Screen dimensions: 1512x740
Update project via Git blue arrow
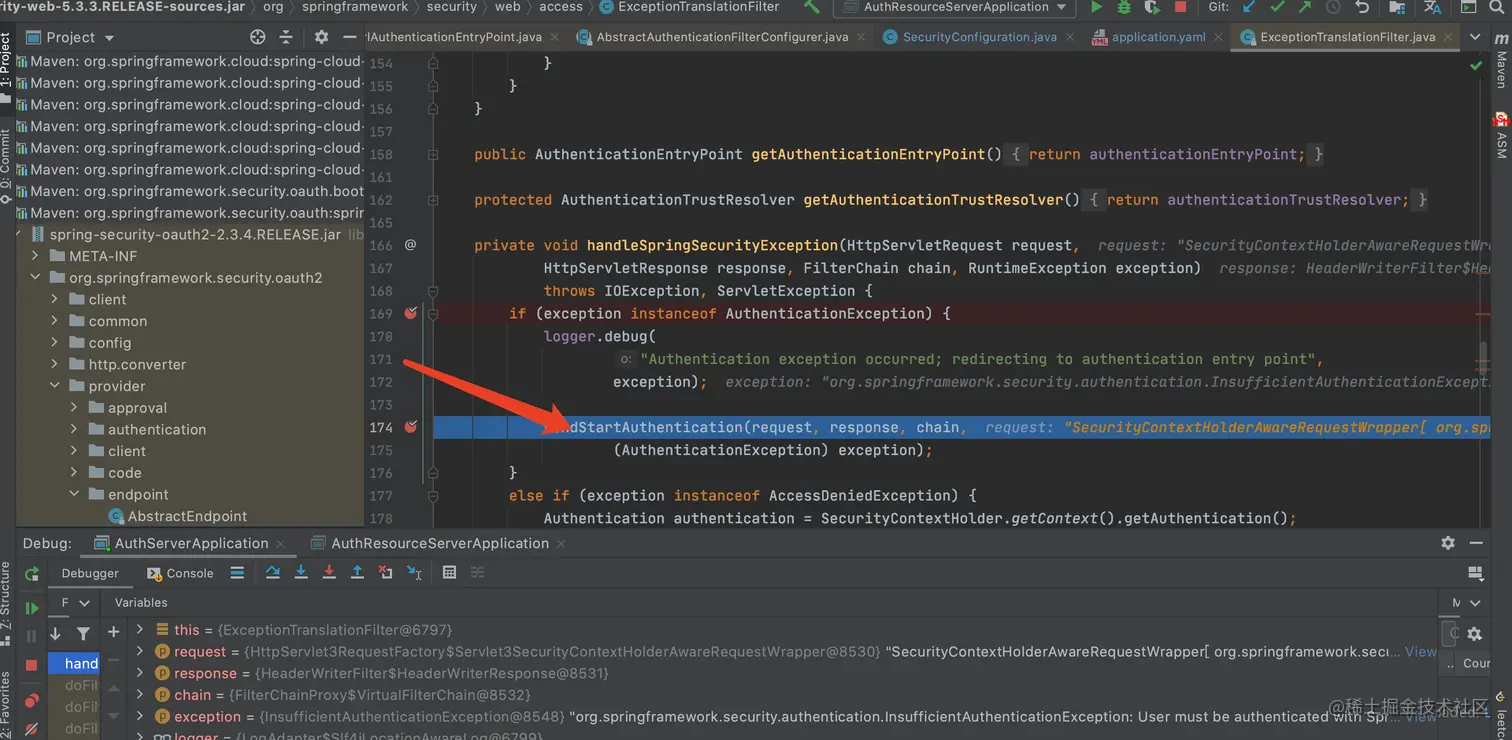click(1249, 7)
